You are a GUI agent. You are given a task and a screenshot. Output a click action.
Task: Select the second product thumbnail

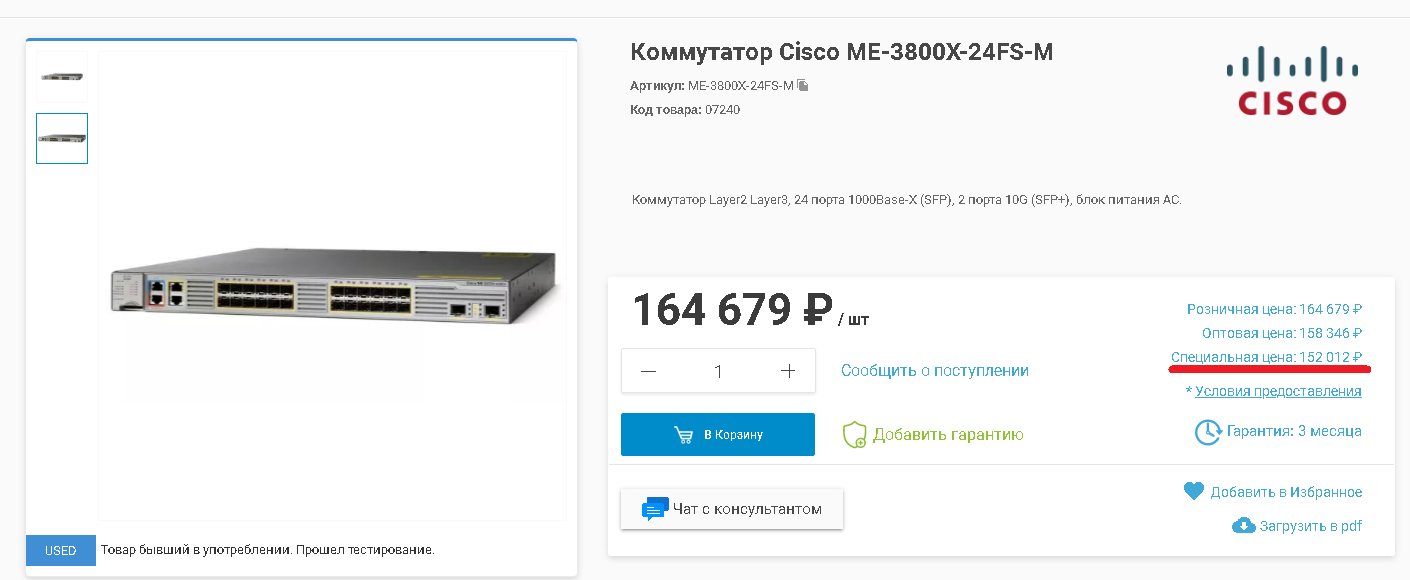(x=62, y=138)
